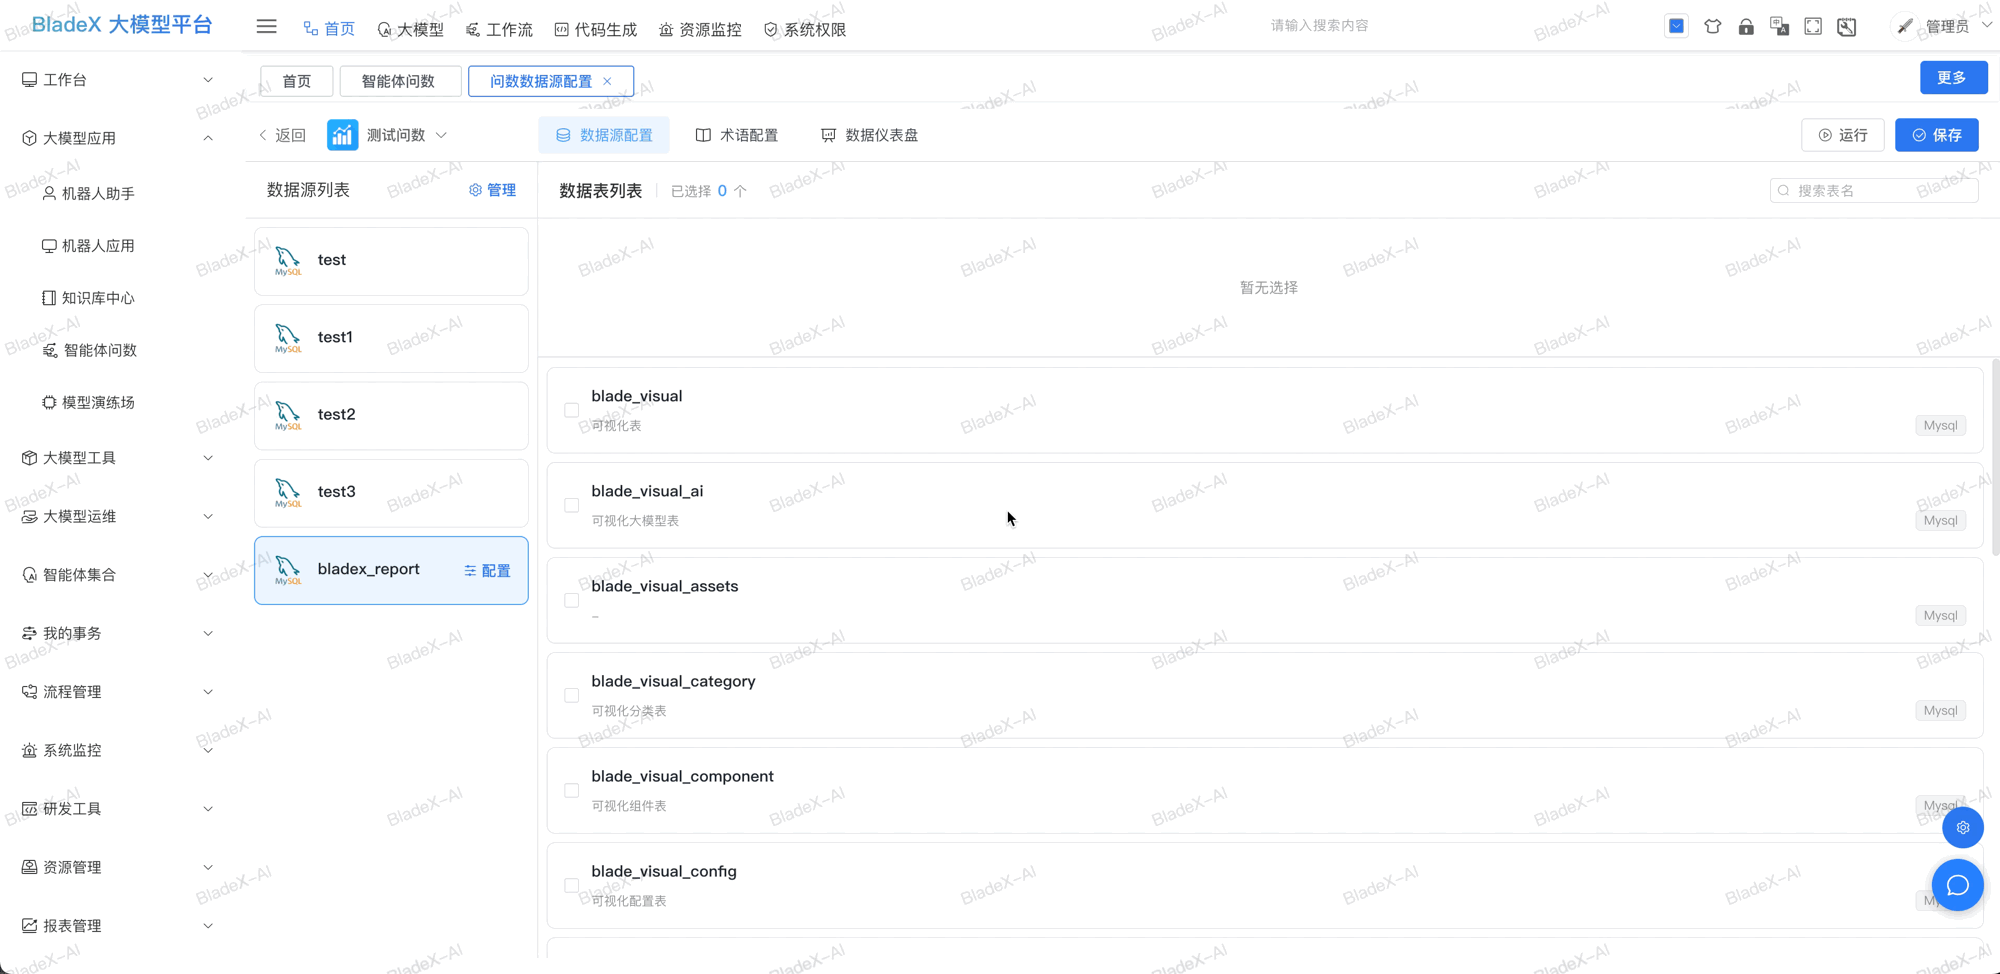Image resolution: width=2000 pixels, height=974 pixels.
Task: Click the blue 保存 button
Action: click(x=1937, y=134)
